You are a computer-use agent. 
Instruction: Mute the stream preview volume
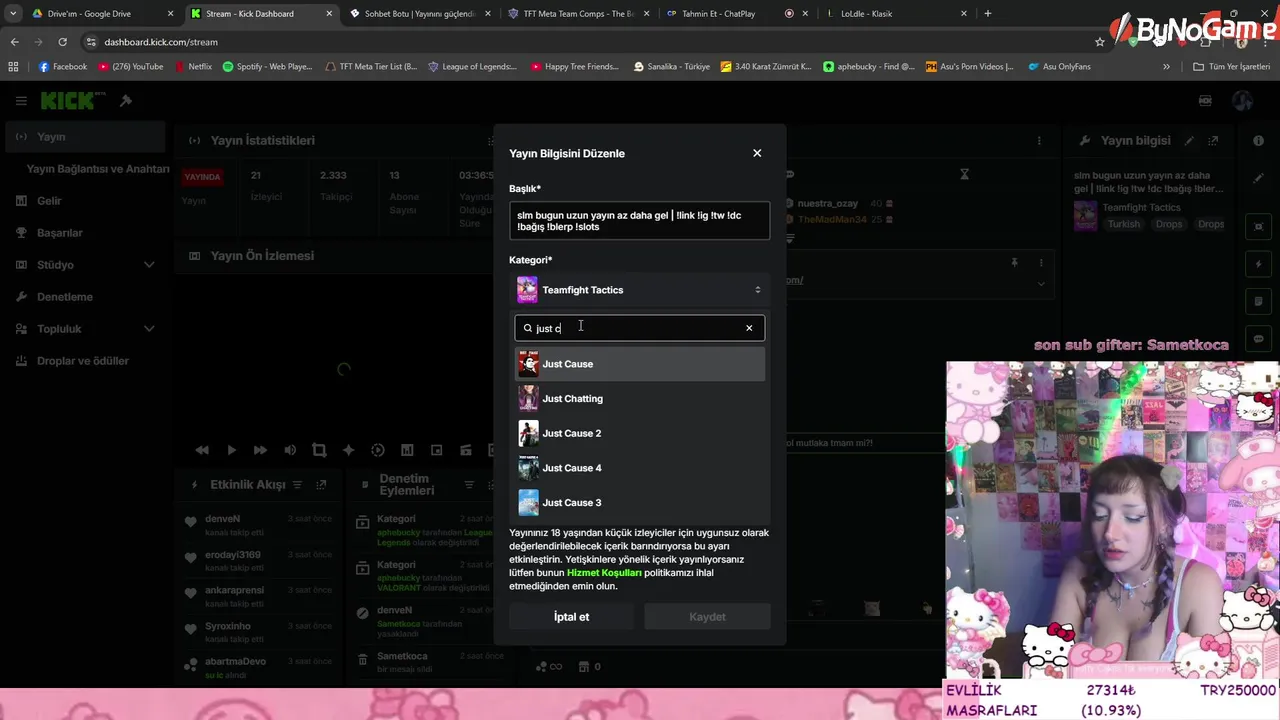[x=290, y=451]
